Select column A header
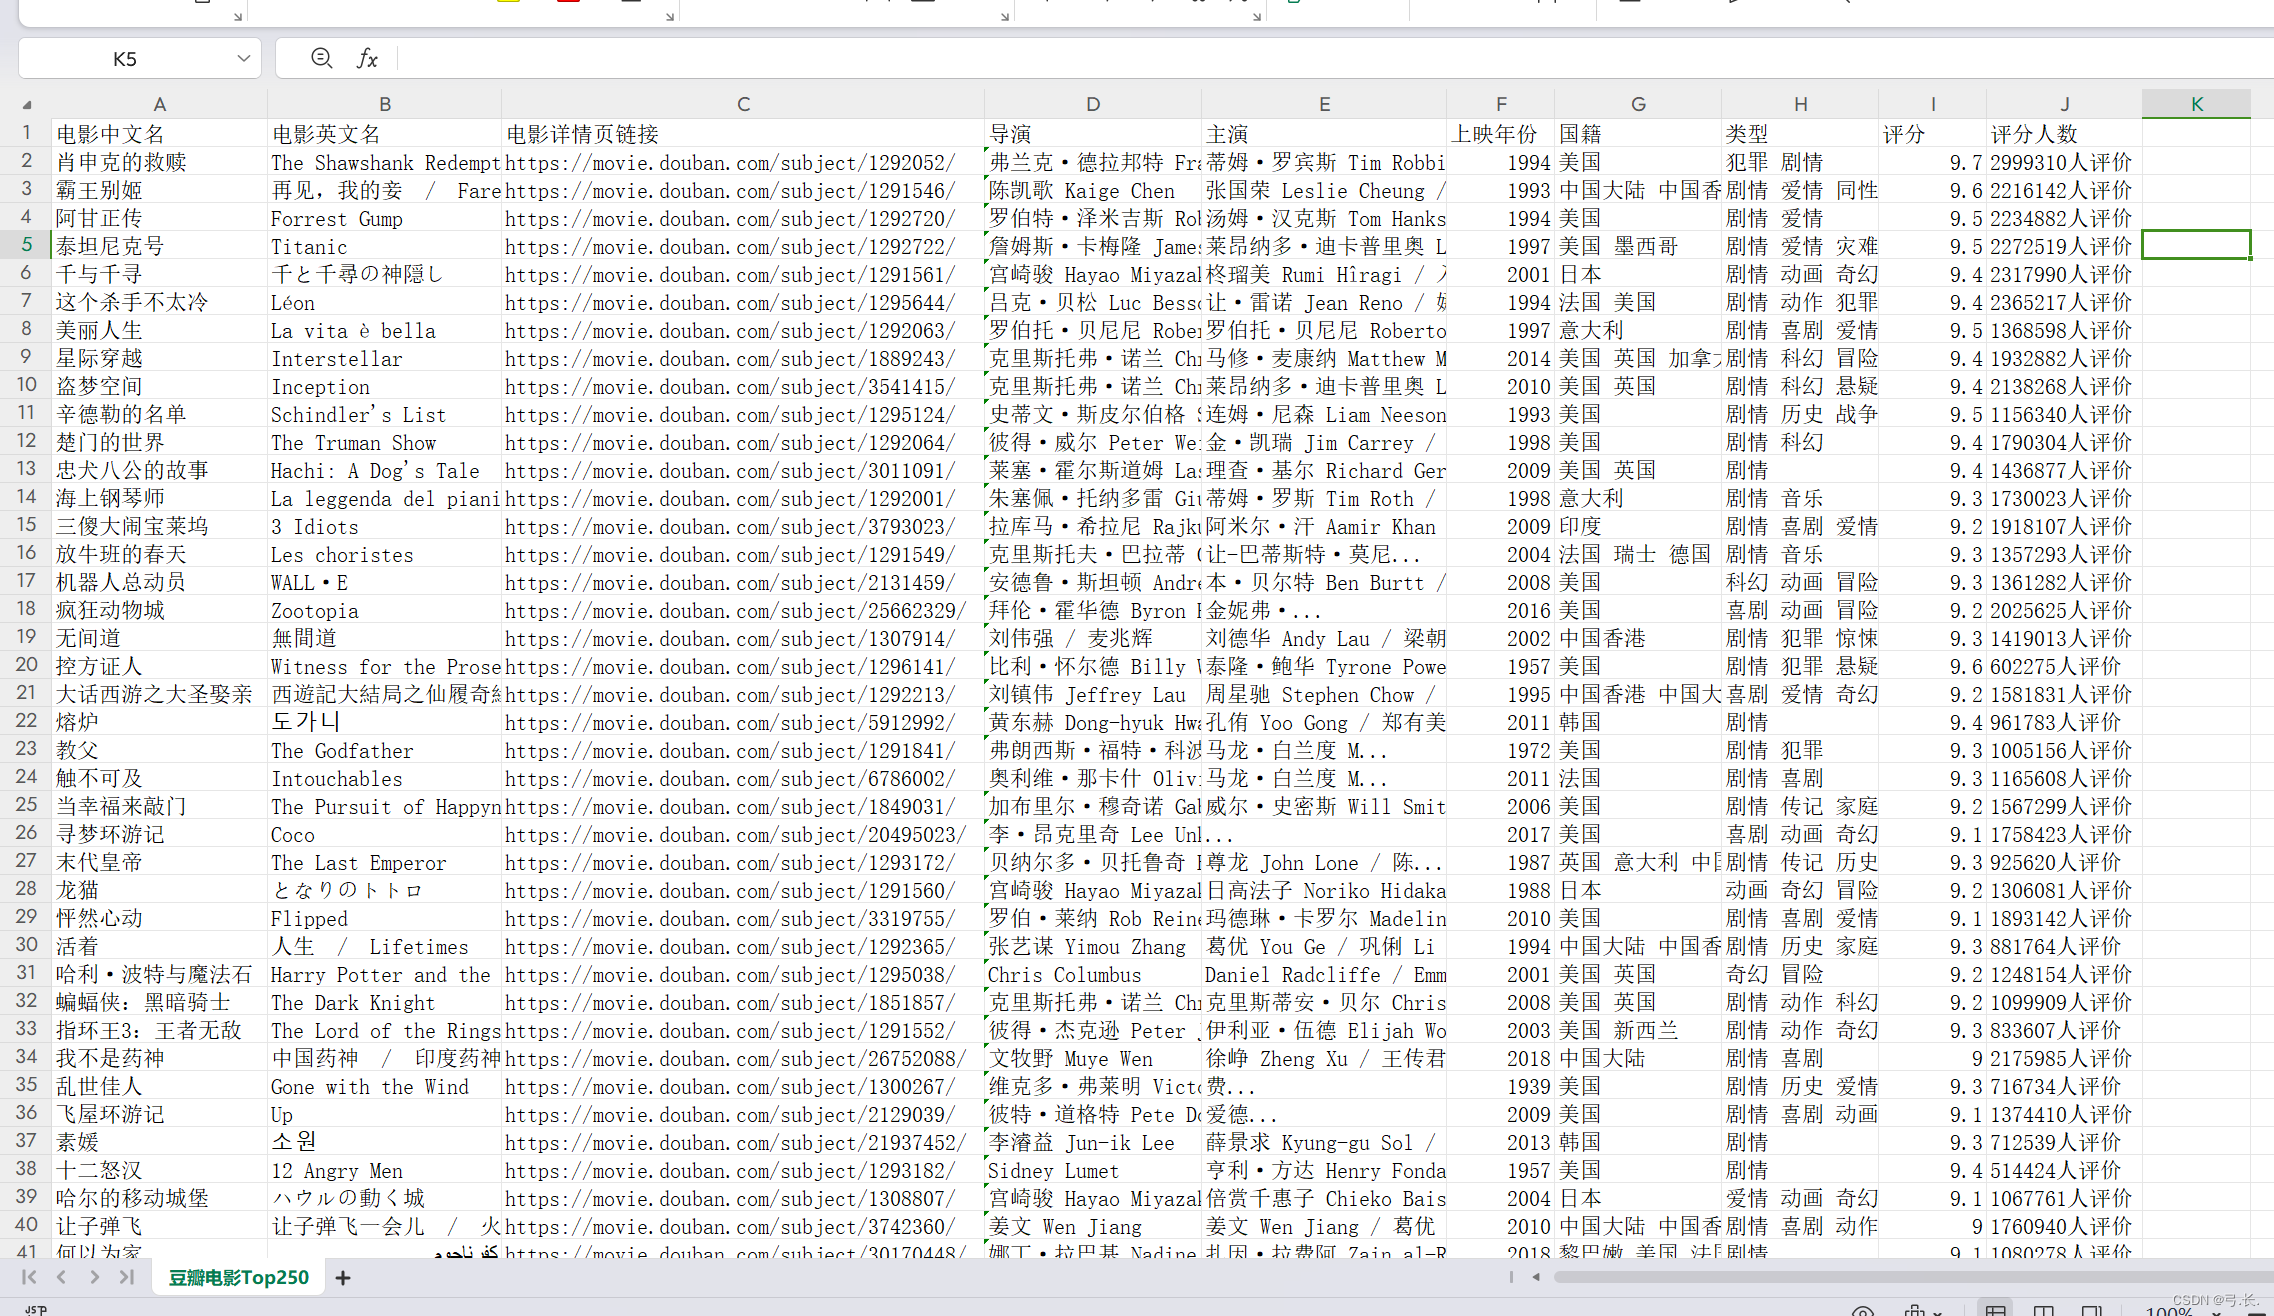This screenshot has width=2274, height=1316. click(x=159, y=104)
